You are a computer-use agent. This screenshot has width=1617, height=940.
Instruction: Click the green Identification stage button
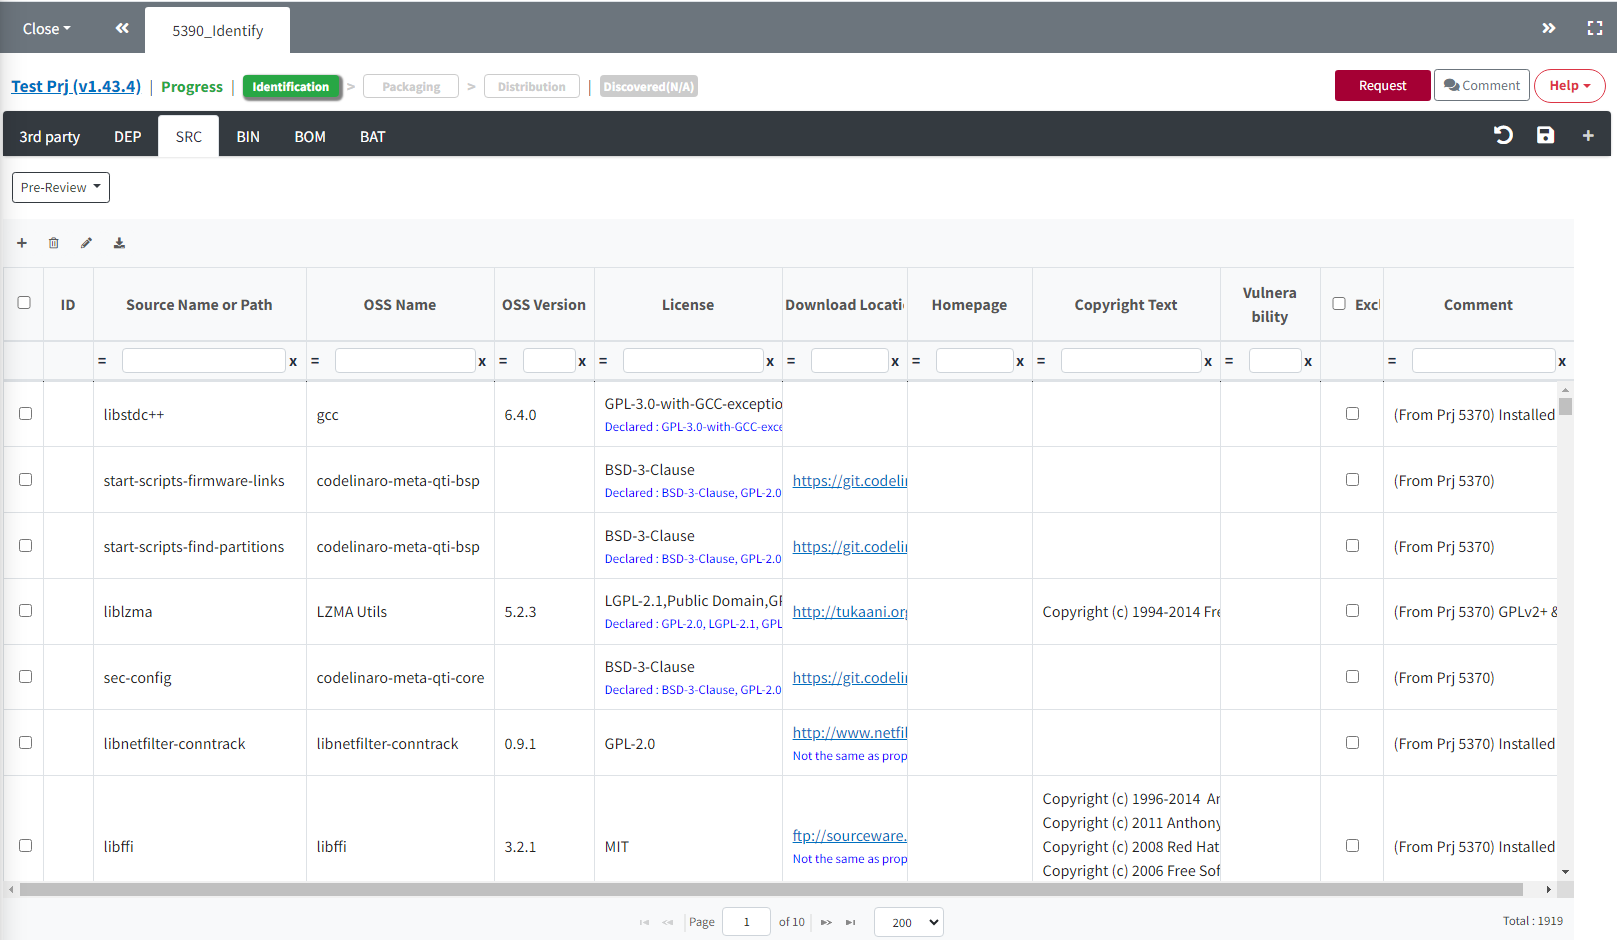click(291, 87)
